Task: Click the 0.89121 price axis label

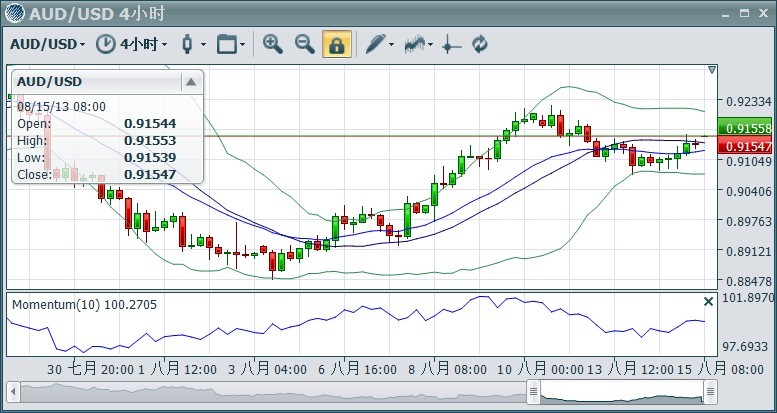Action: [x=749, y=251]
